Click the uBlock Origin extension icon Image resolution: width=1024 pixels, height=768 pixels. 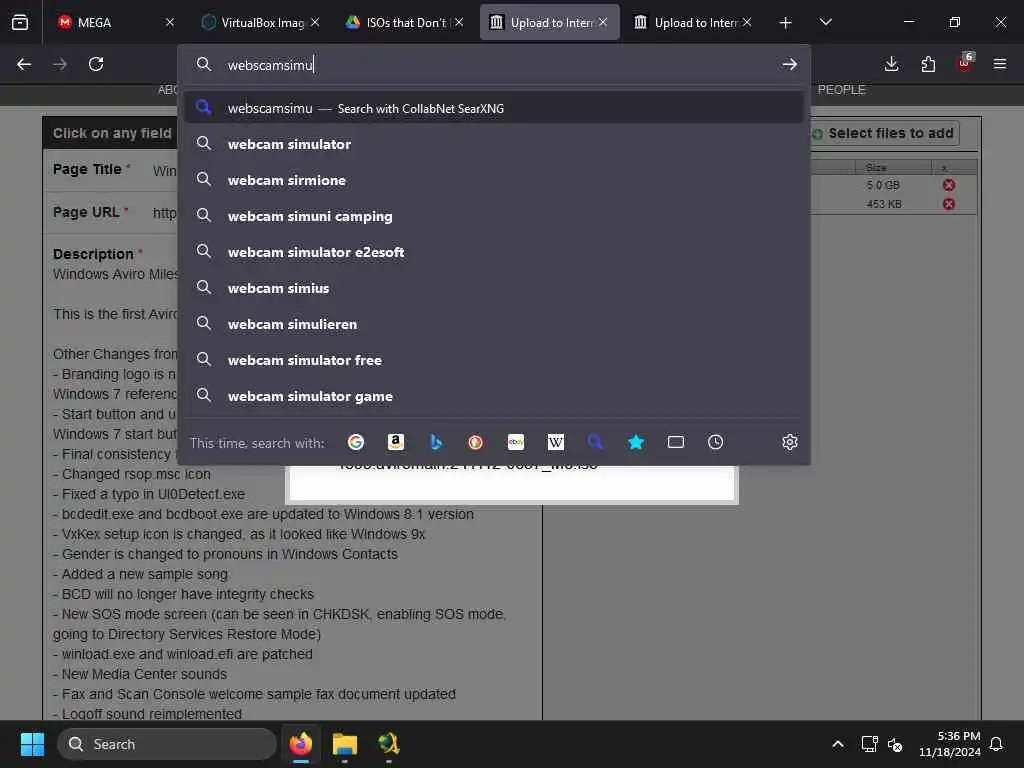coord(965,63)
